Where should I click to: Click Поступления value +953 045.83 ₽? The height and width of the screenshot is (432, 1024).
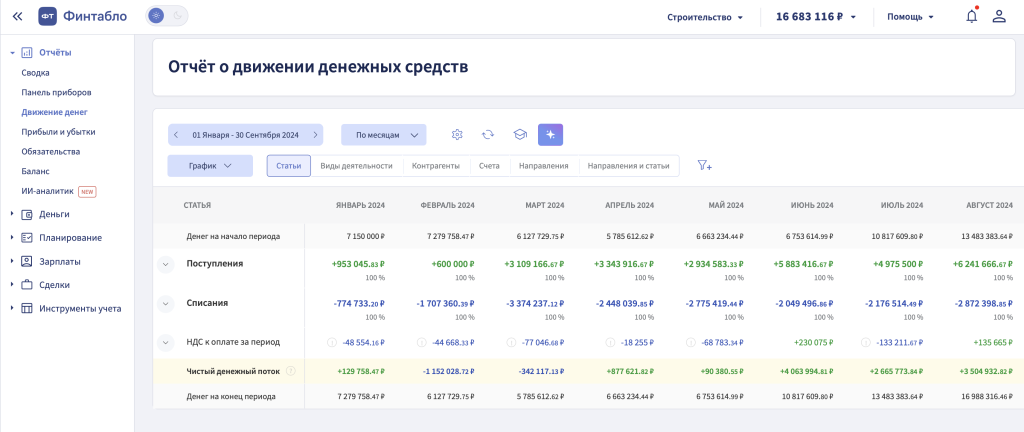(x=357, y=264)
